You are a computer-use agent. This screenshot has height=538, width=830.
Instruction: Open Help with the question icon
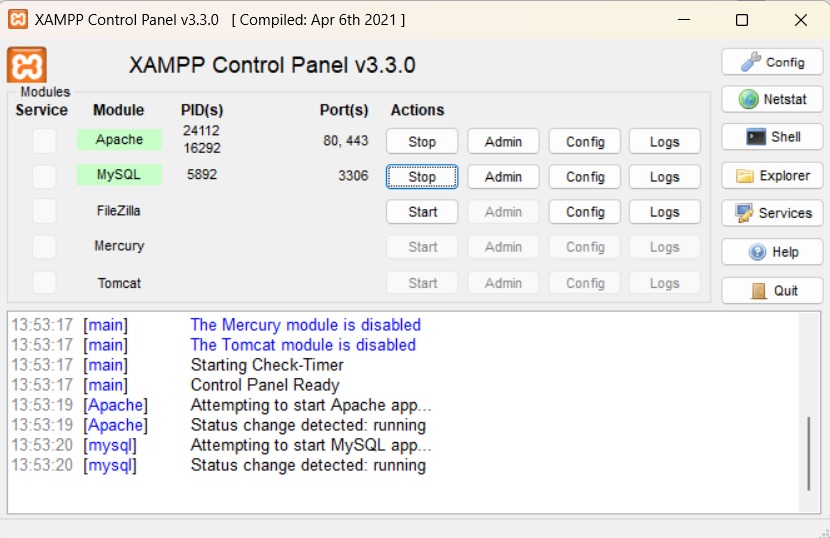click(772, 252)
